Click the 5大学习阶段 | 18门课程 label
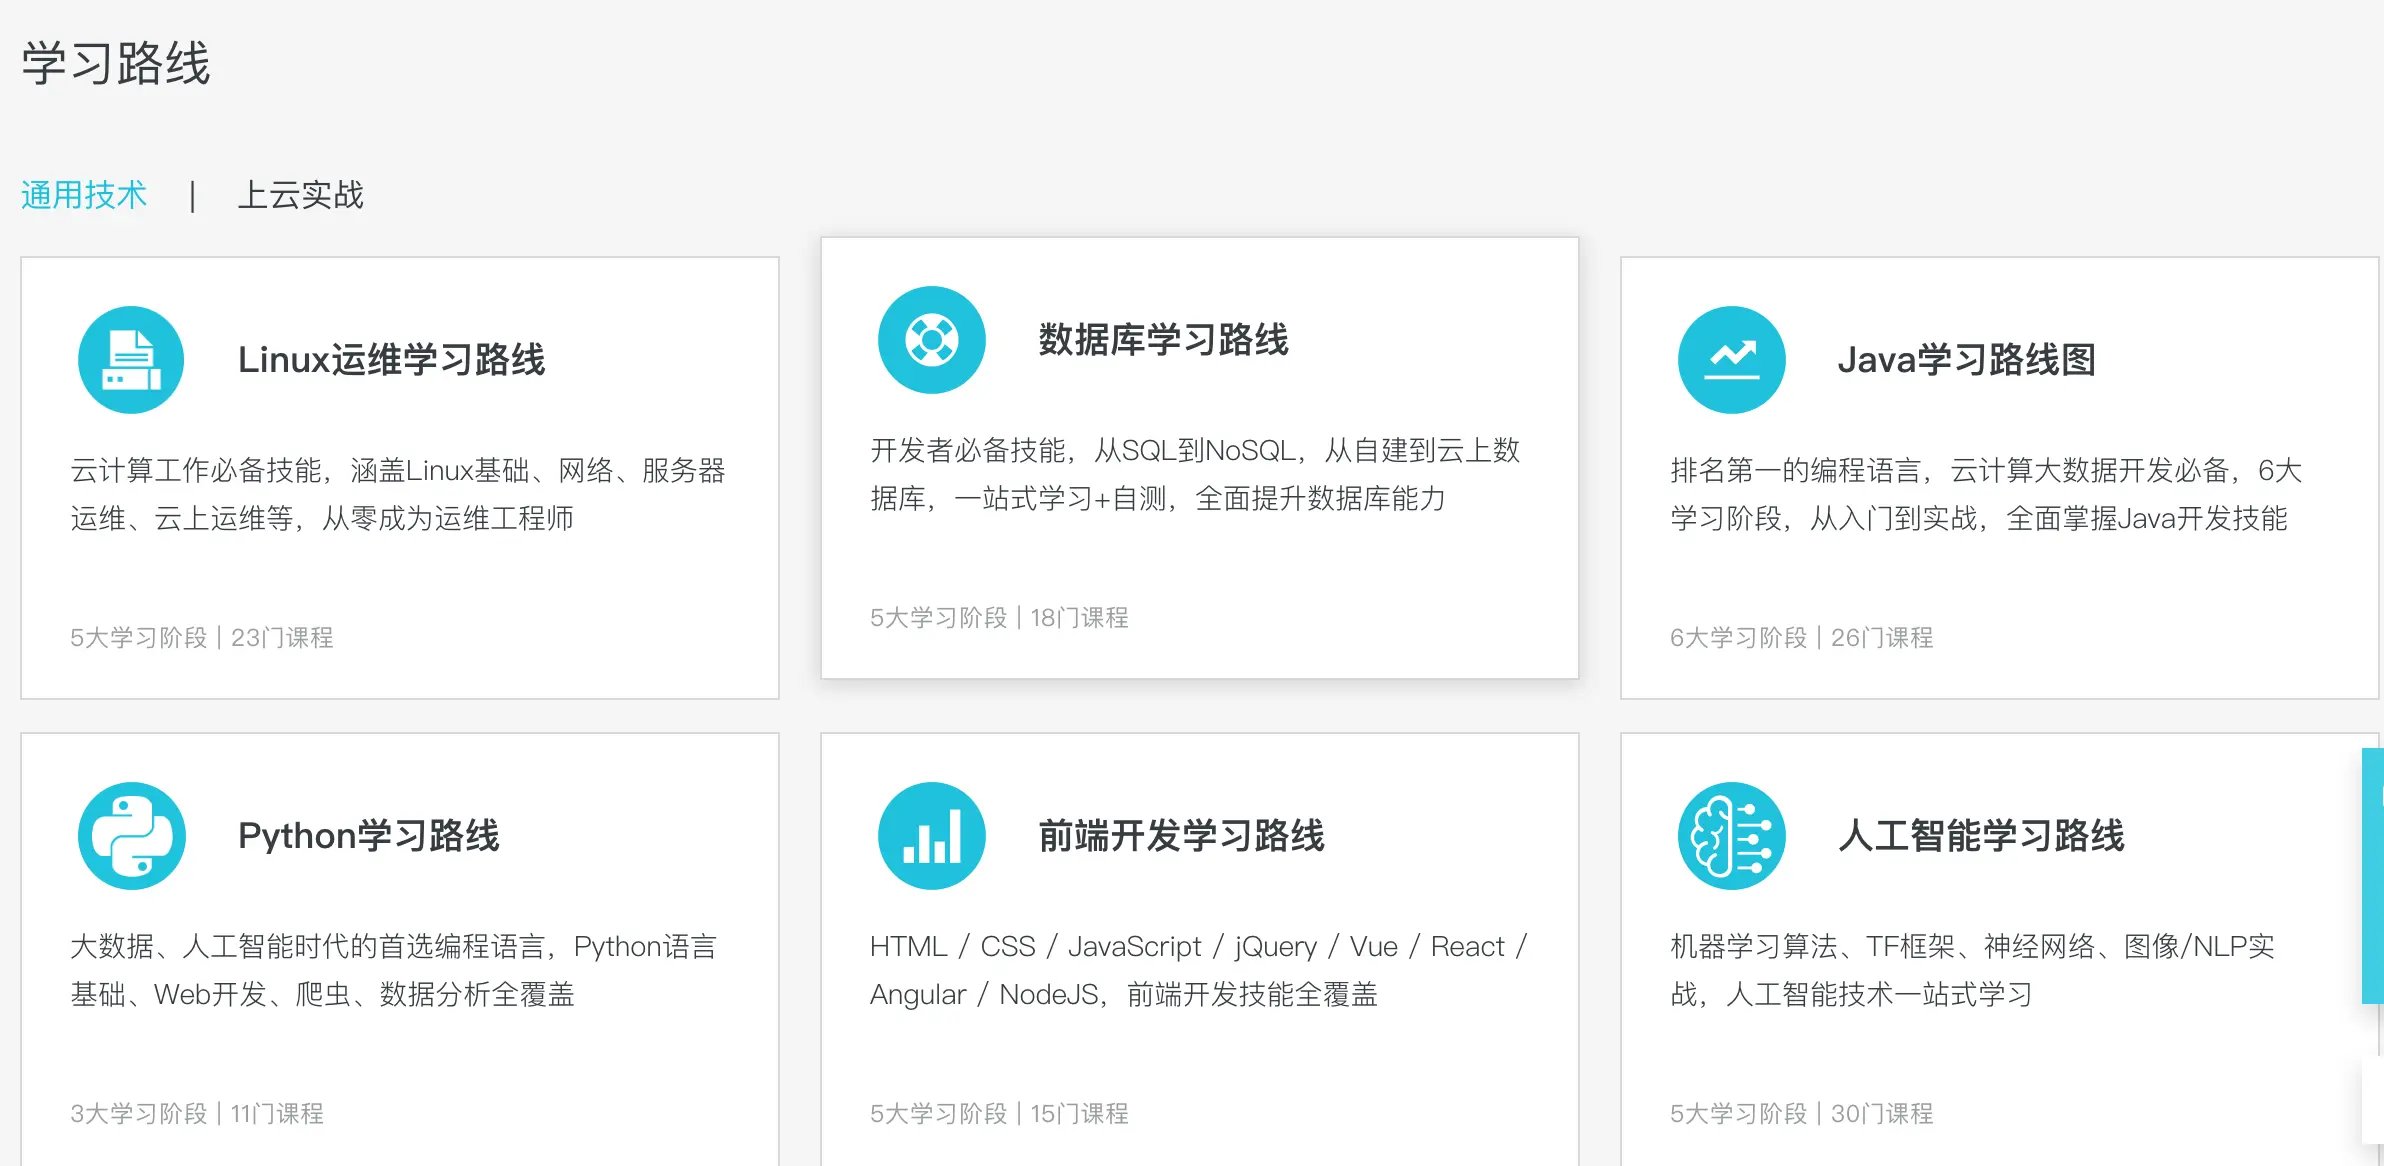Viewport: 2384px width, 1166px height. click(x=998, y=618)
